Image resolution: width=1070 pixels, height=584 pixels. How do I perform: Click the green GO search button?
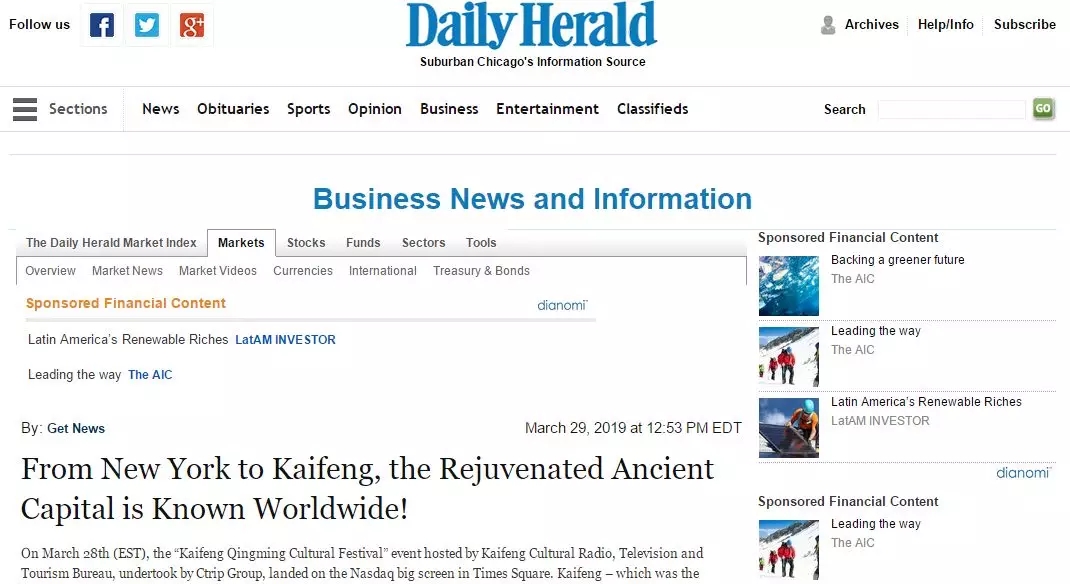tap(1043, 108)
